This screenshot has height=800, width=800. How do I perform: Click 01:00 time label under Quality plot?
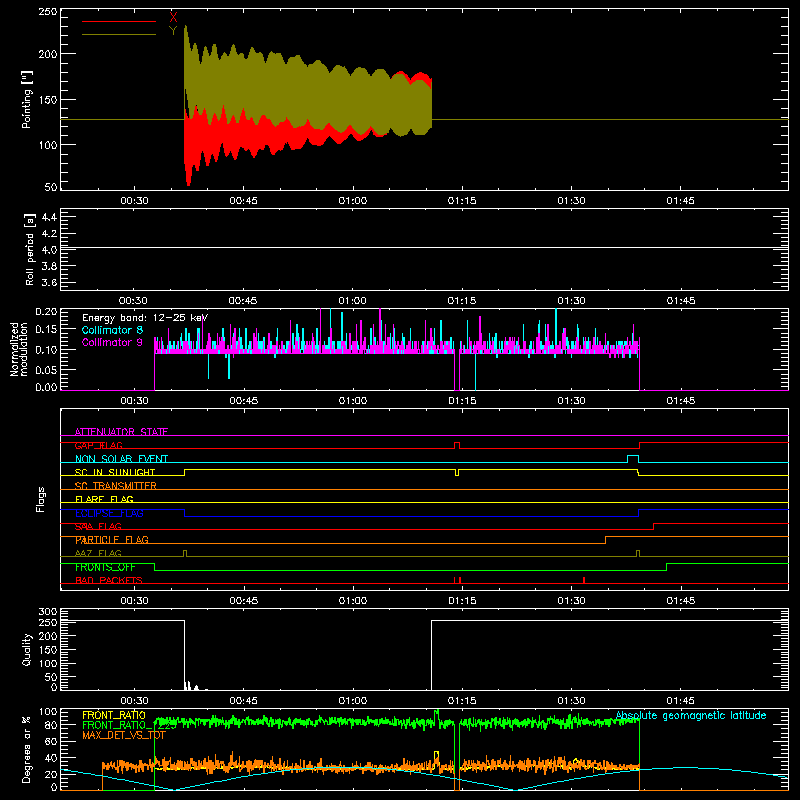pyautogui.click(x=353, y=701)
